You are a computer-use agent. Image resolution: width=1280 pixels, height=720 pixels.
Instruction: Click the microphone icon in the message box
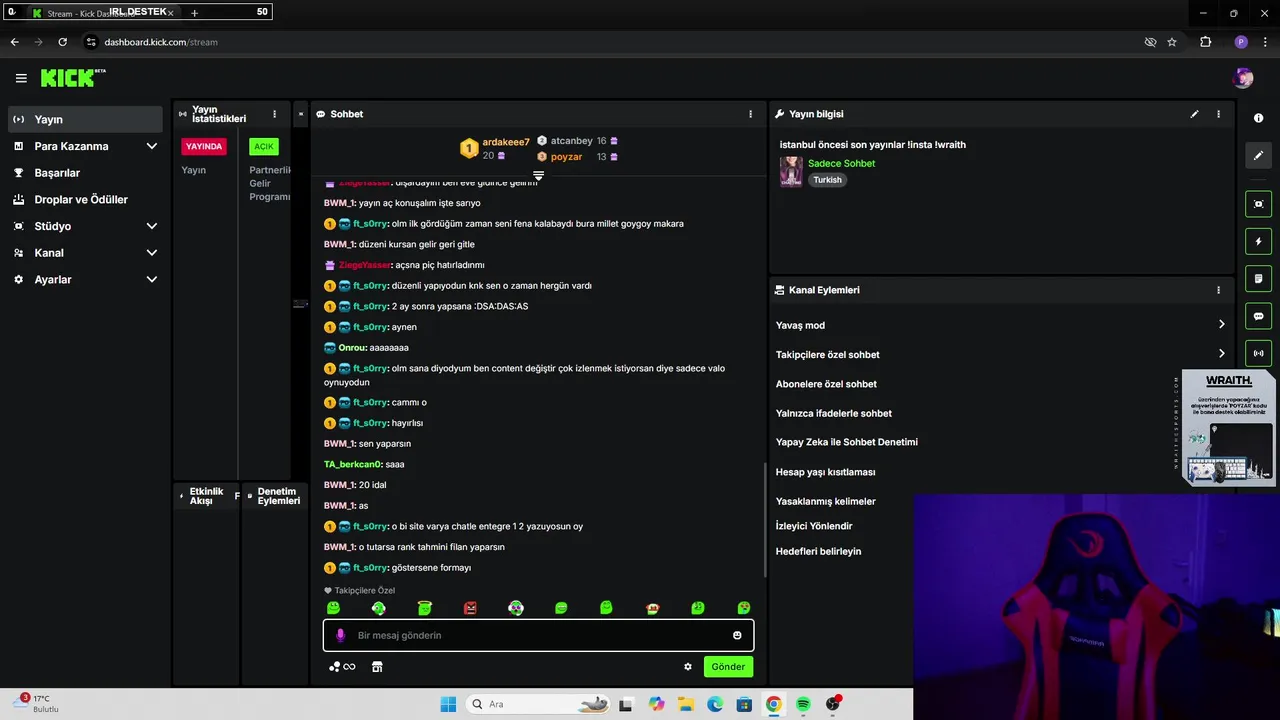click(340, 635)
